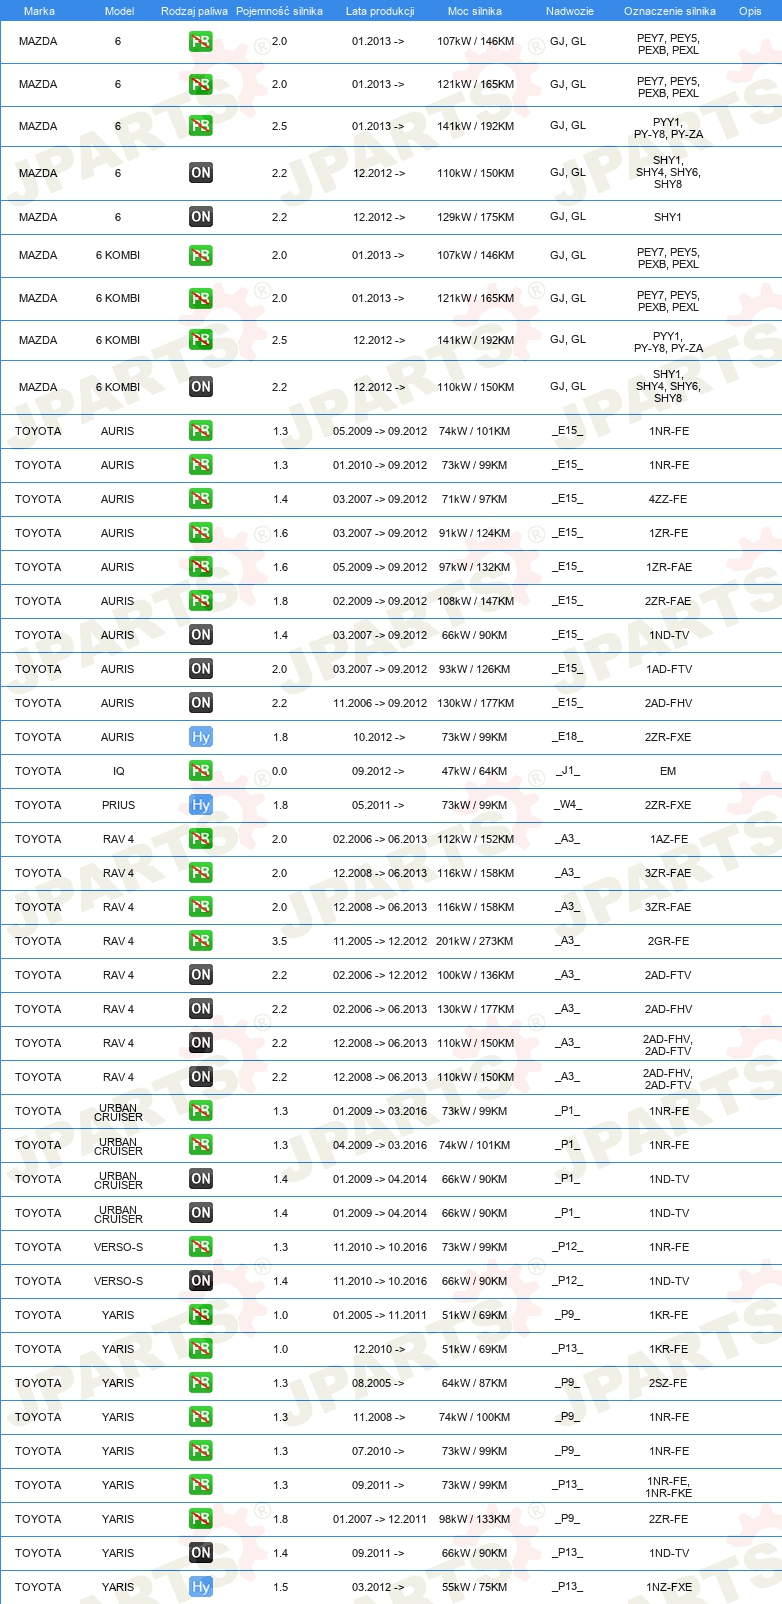Click power value 64kW / 87KM

click(x=475, y=1383)
